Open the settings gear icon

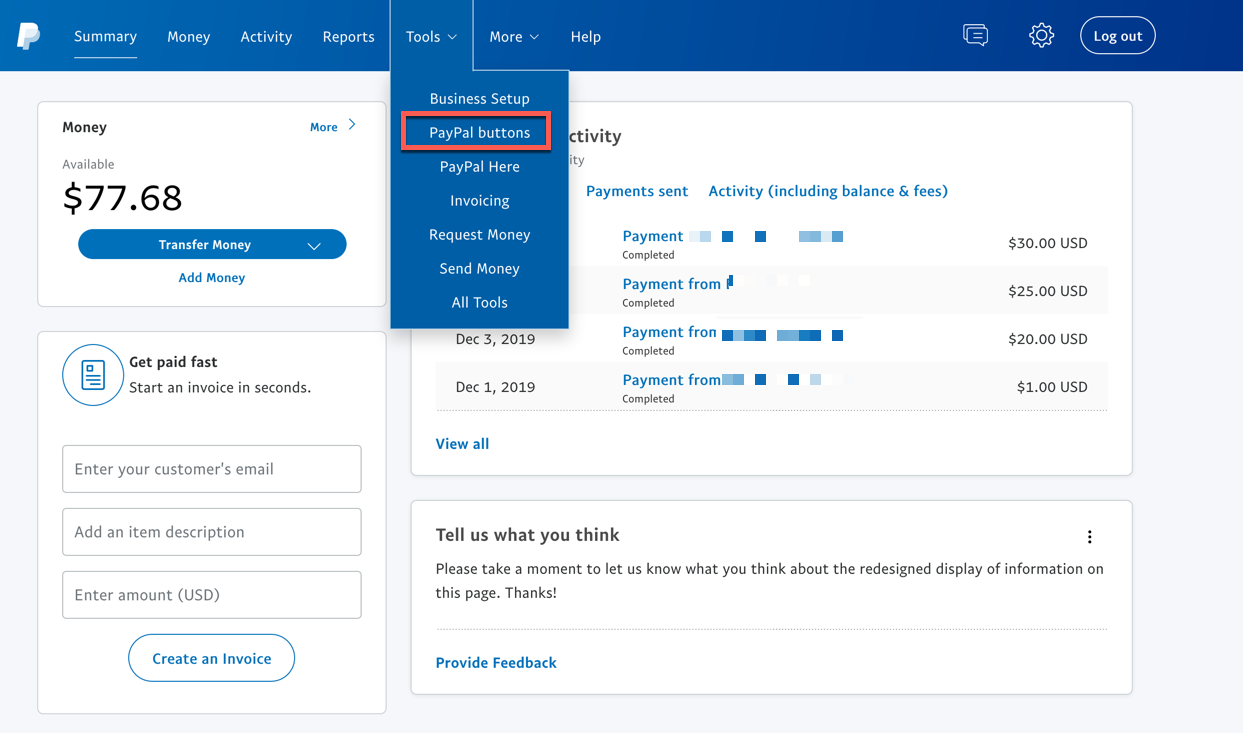pos(1041,35)
